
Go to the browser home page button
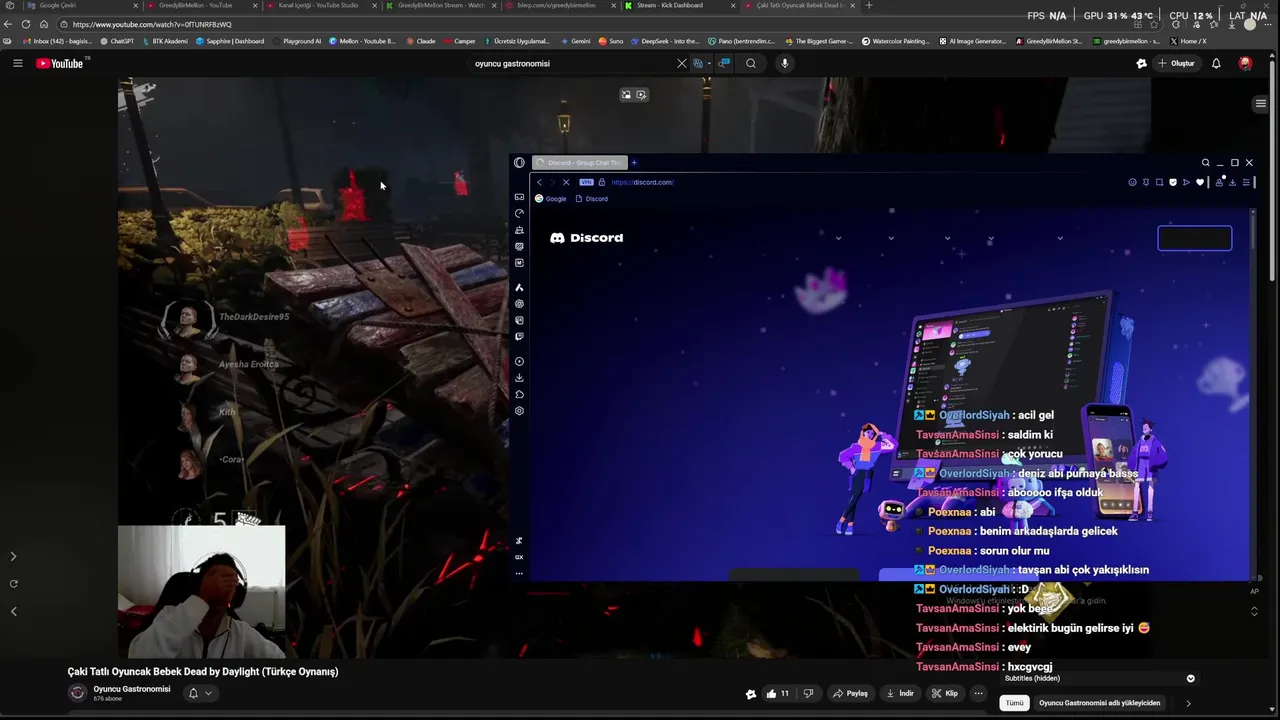click(x=43, y=24)
